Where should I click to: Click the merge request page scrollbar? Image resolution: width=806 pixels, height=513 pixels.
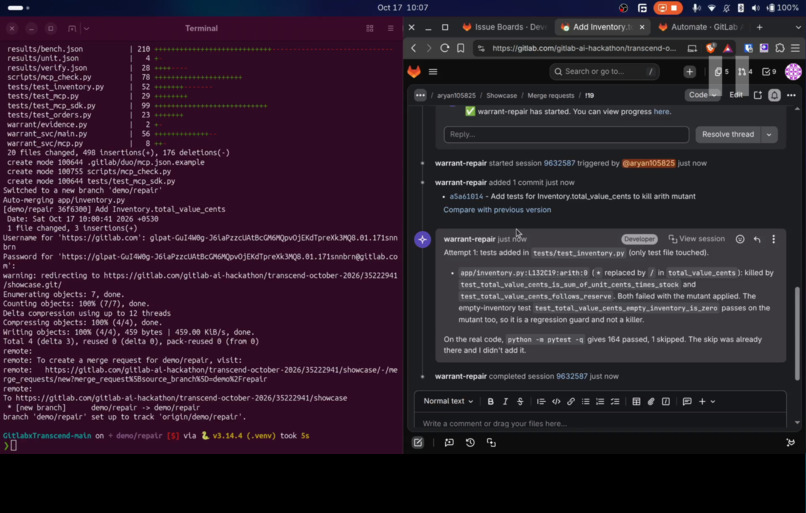click(x=797, y=333)
